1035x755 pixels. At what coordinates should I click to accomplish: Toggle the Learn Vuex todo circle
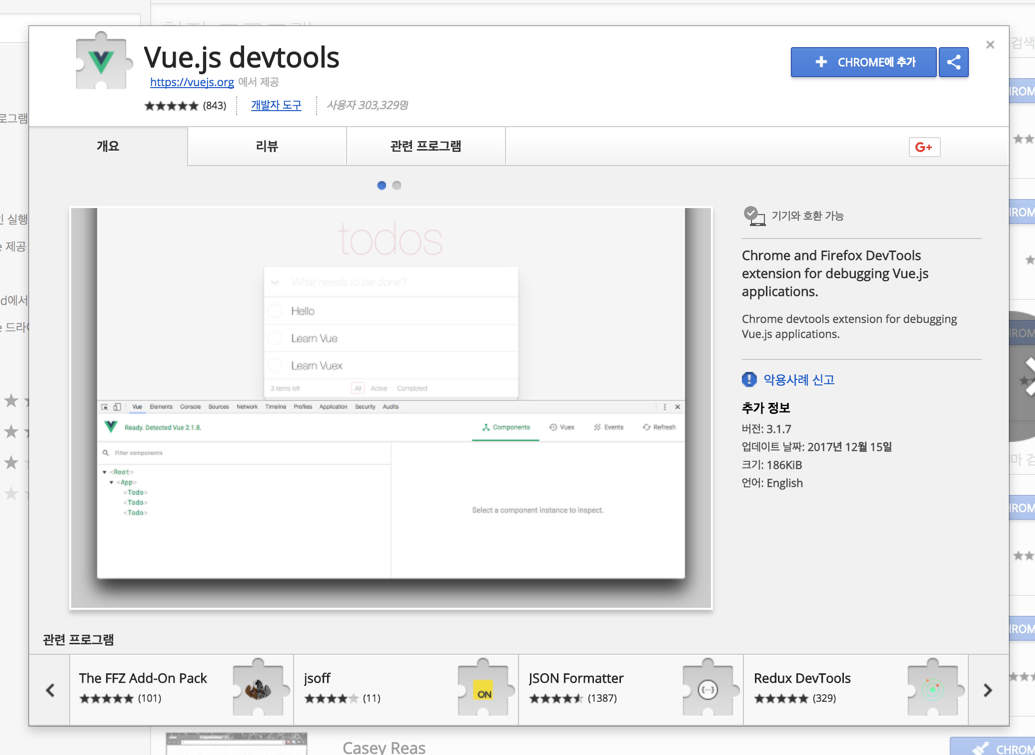click(275, 365)
